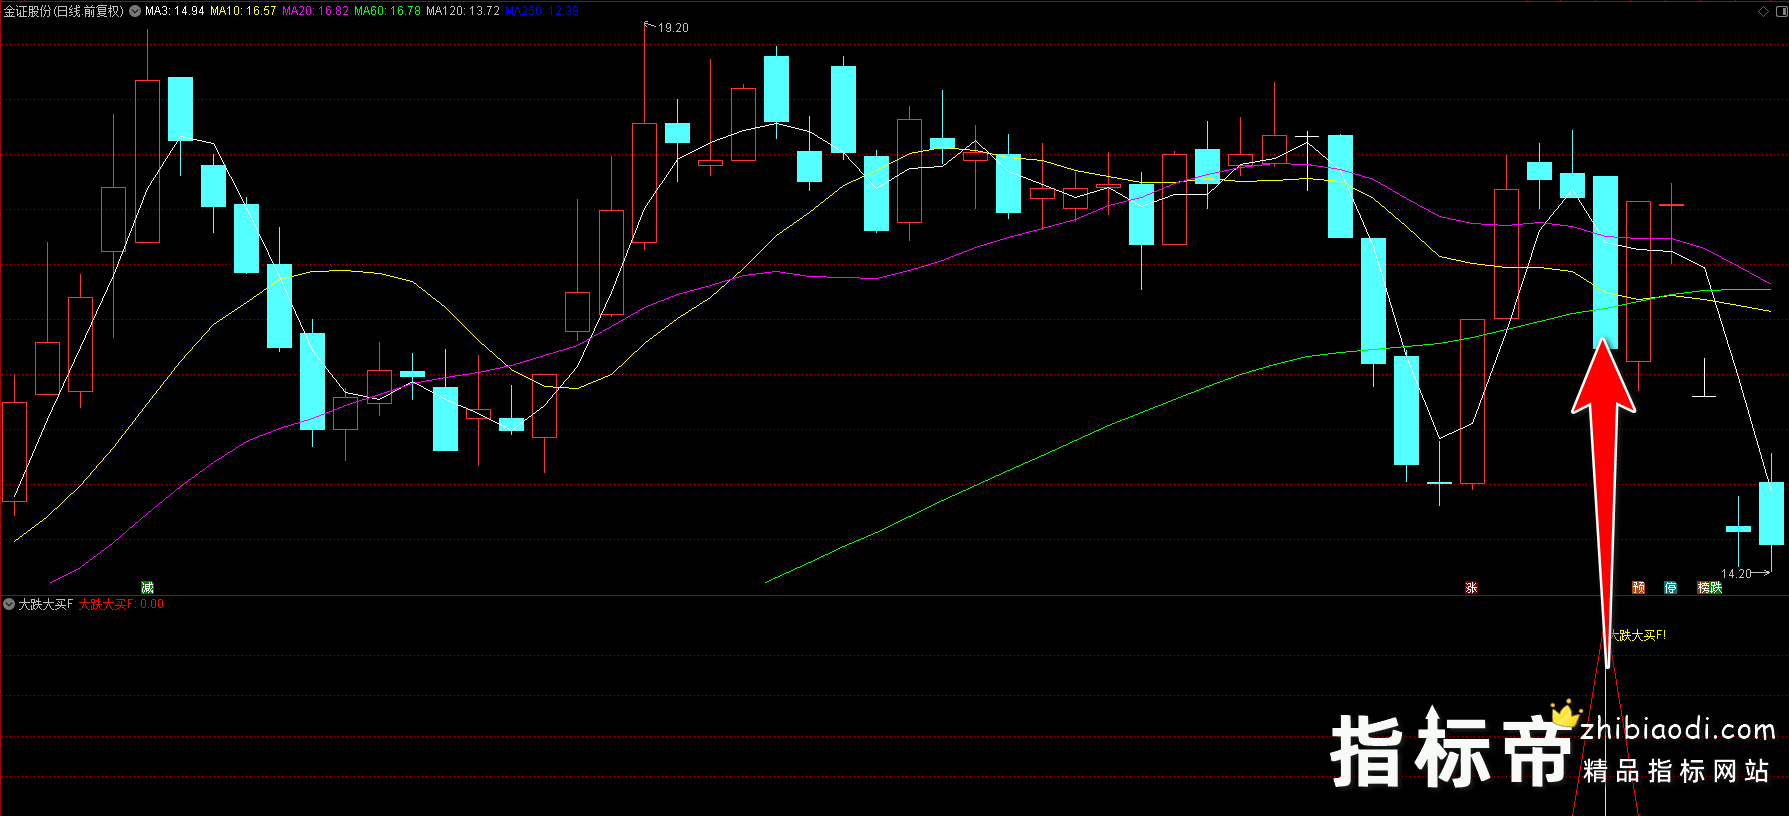The height and width of the screenshot is (816, 1789).
Task: Select the MA250: 12.38 label
Action: pos(542,11)
